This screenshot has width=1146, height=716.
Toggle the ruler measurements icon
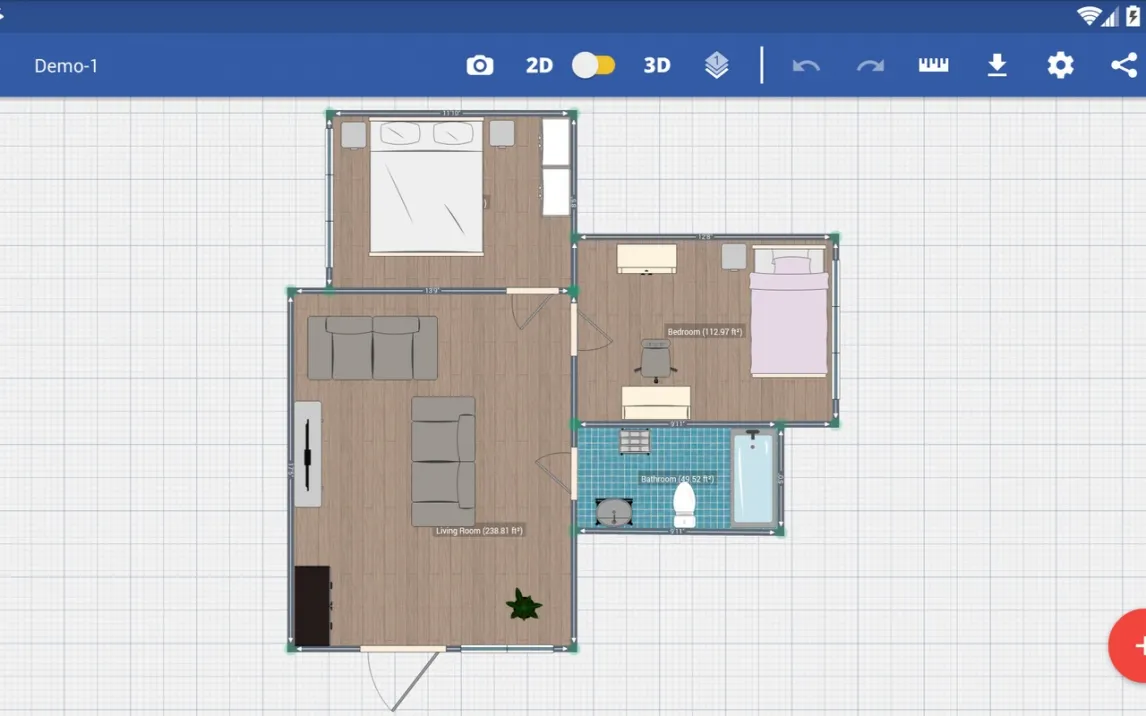pos(933,66)
